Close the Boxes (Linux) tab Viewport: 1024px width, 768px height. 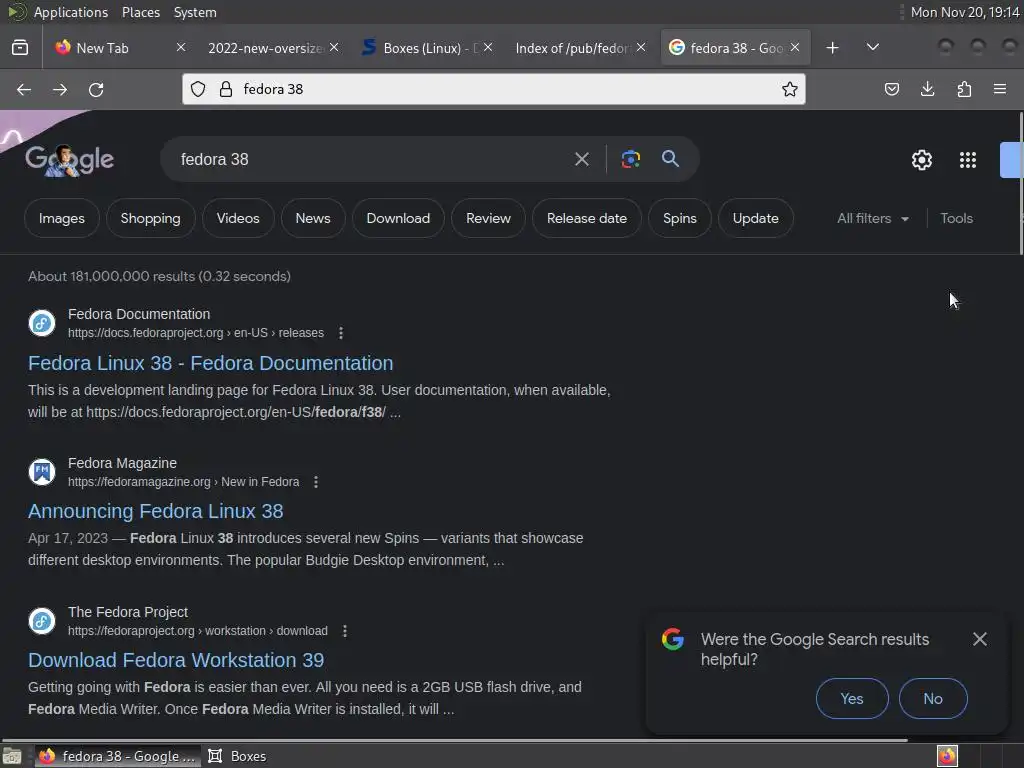pyautogui.click(x=488, y=48)
